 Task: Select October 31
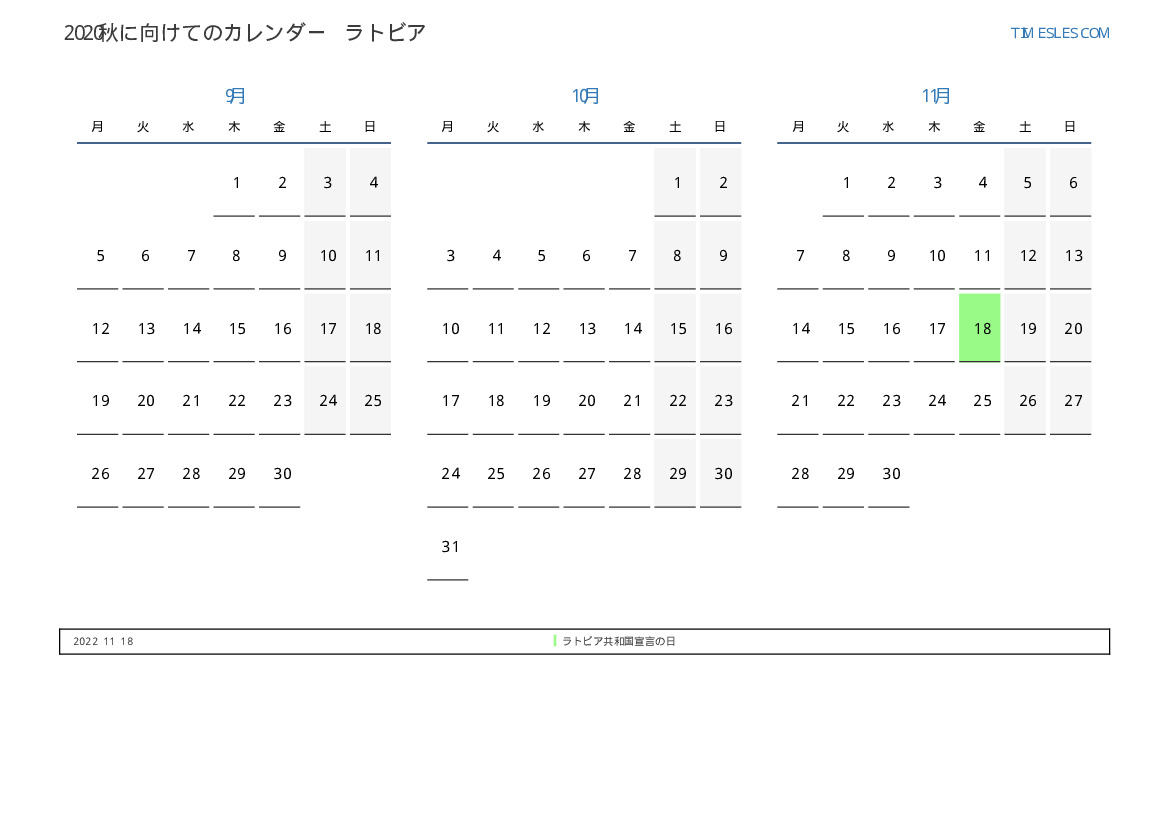(x=448, y=546)
